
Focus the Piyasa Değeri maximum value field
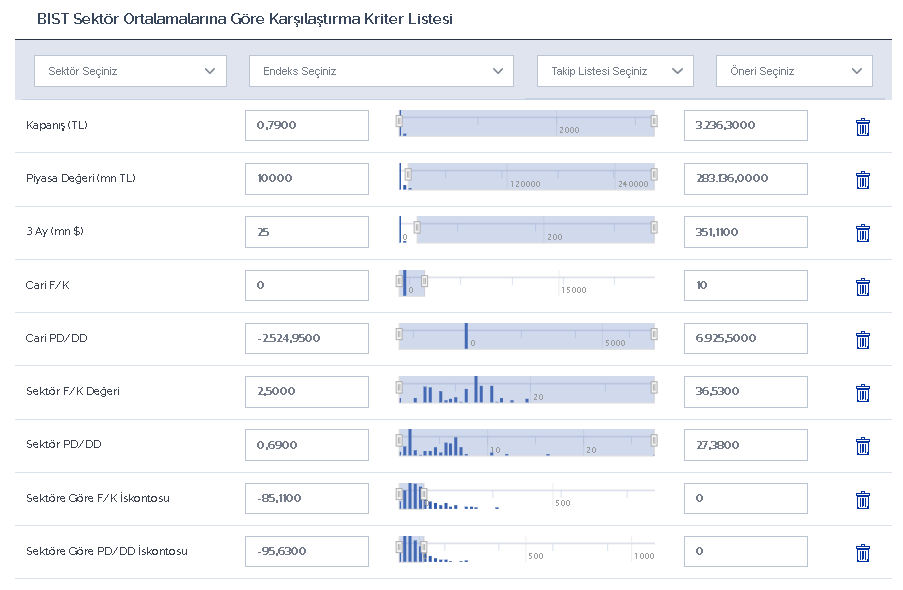(745, 178)
